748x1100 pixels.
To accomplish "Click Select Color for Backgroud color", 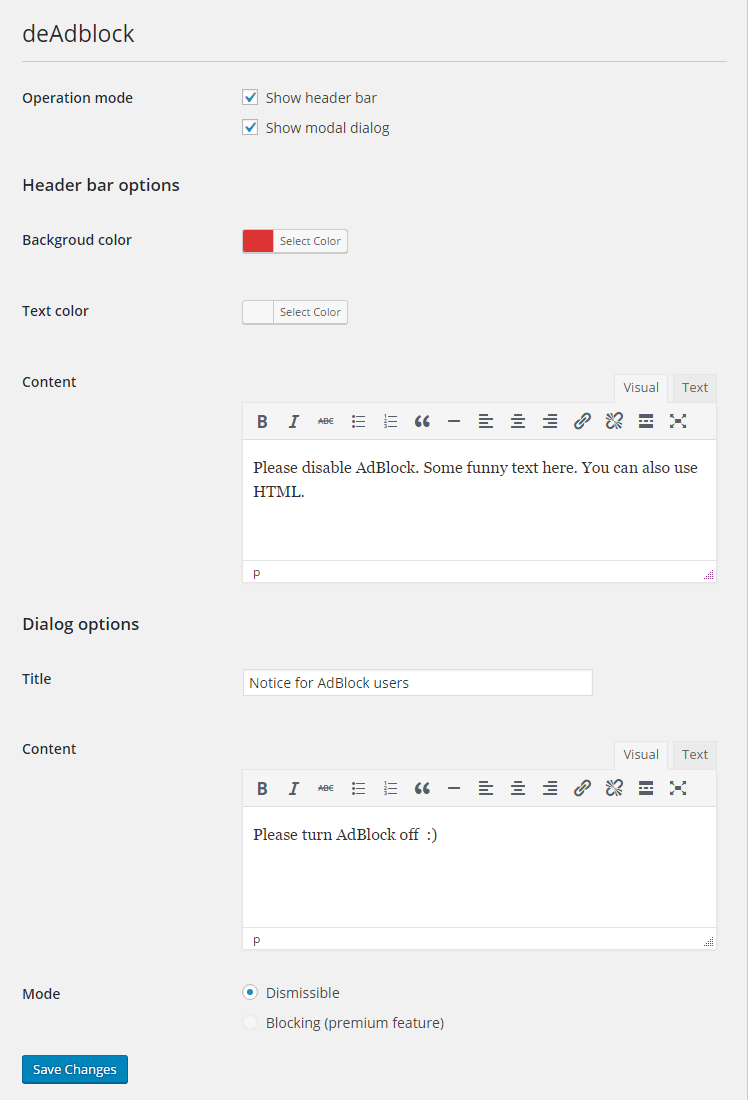I will 310,241.
